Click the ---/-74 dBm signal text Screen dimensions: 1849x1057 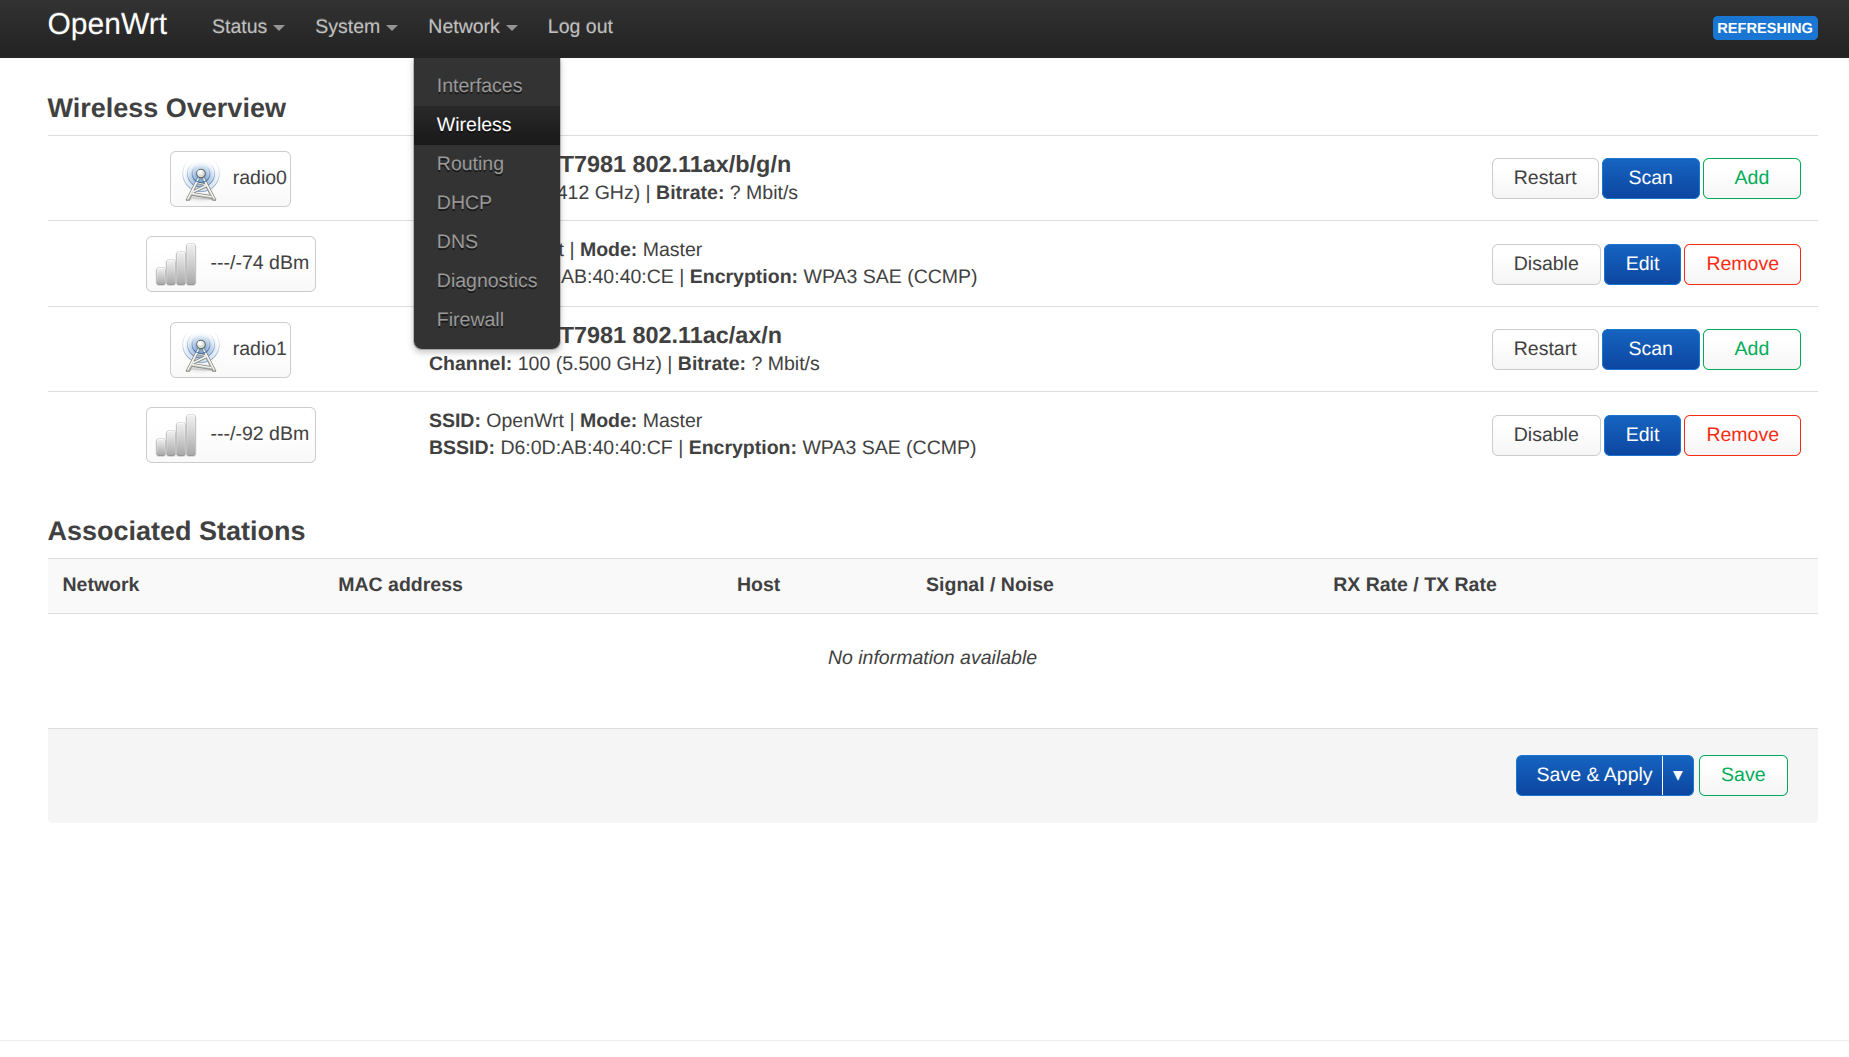point(259,263)
